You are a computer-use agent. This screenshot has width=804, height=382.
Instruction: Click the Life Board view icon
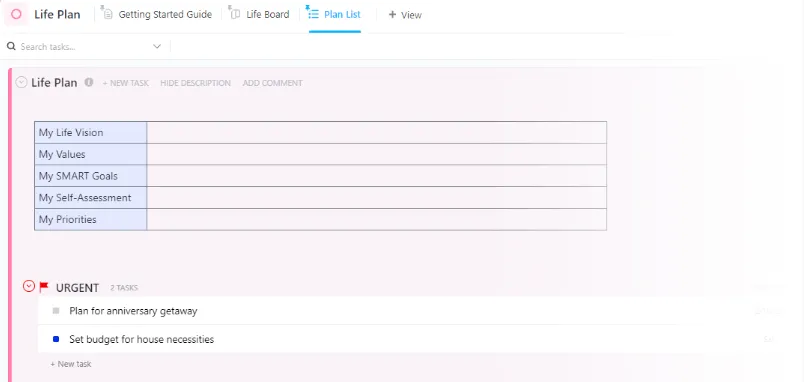(x=235, y=14)
